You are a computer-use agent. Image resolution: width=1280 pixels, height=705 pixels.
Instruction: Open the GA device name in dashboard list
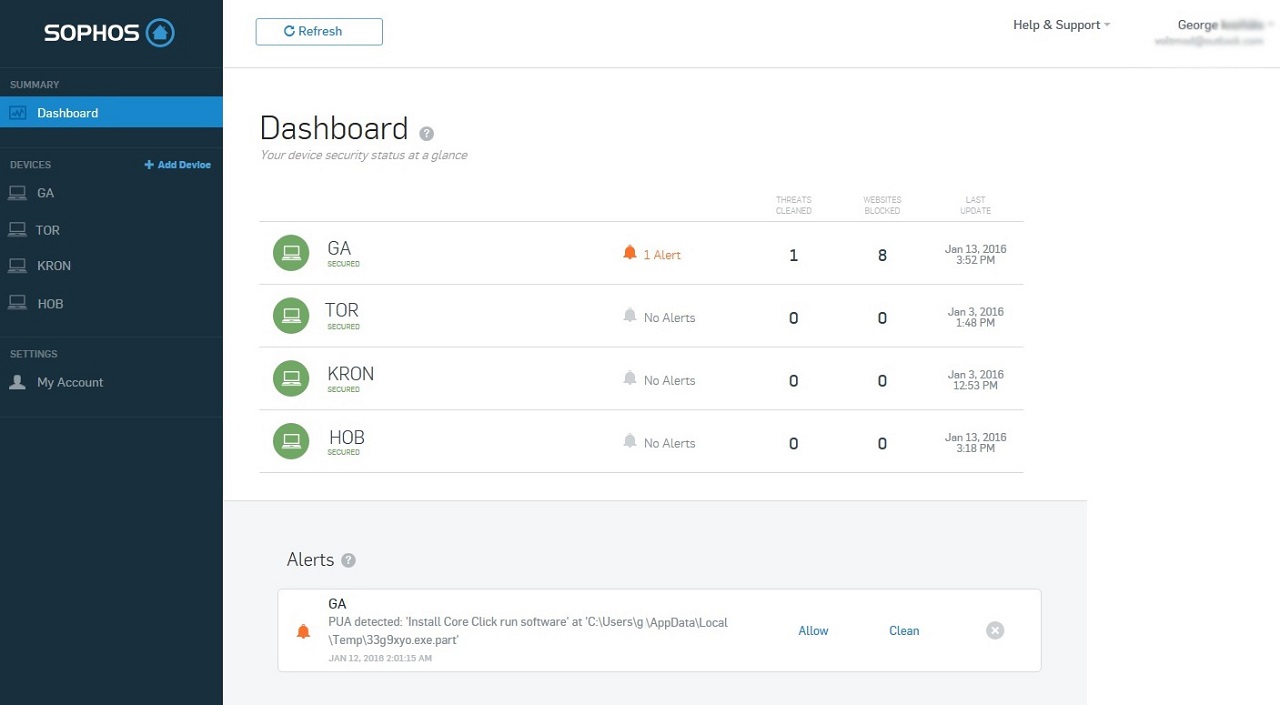click(339, 248)
